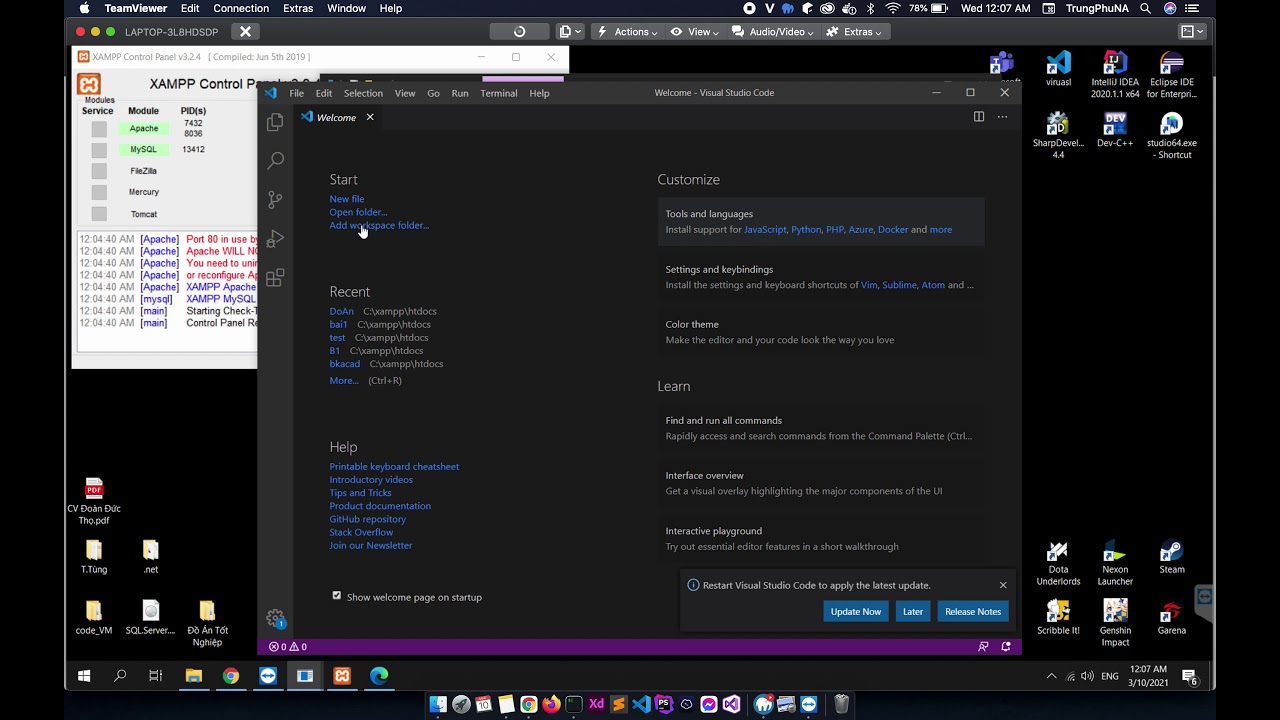The width and height of the screenshot is (1280, 720).
Task: Open Task View on Windows taskbar
Action: 156,676
